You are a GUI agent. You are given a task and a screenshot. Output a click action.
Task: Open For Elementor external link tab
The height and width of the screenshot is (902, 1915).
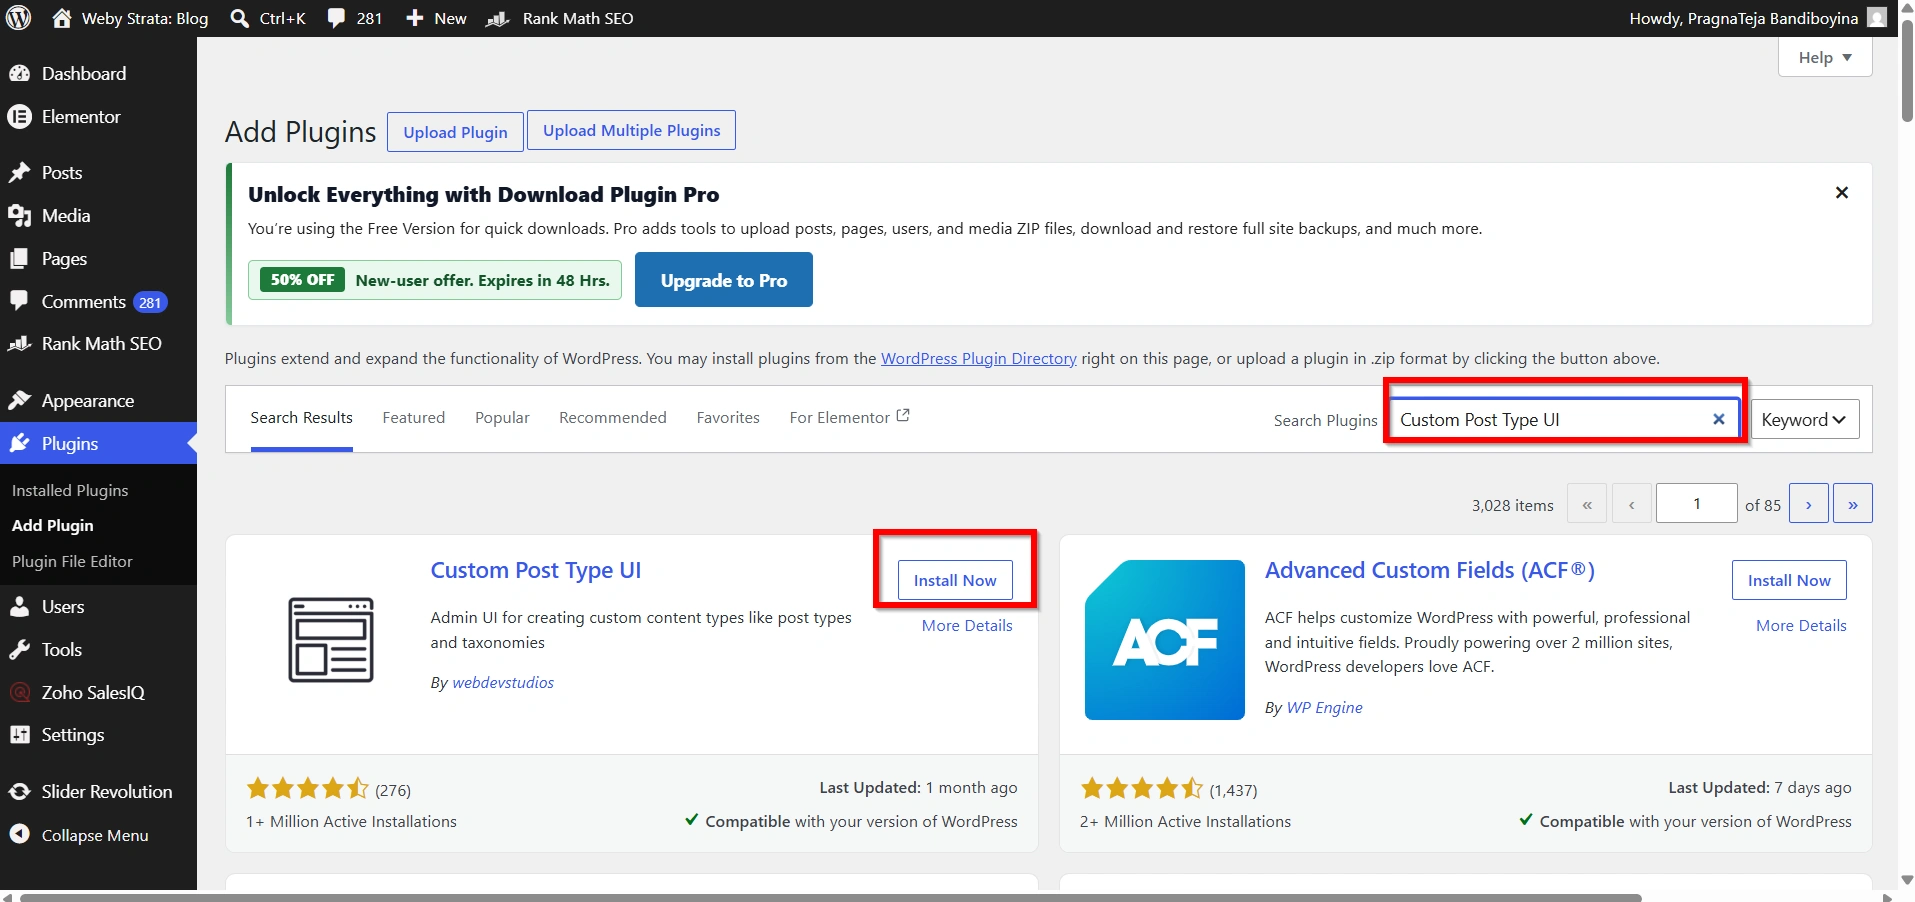(x=849, y=418)
